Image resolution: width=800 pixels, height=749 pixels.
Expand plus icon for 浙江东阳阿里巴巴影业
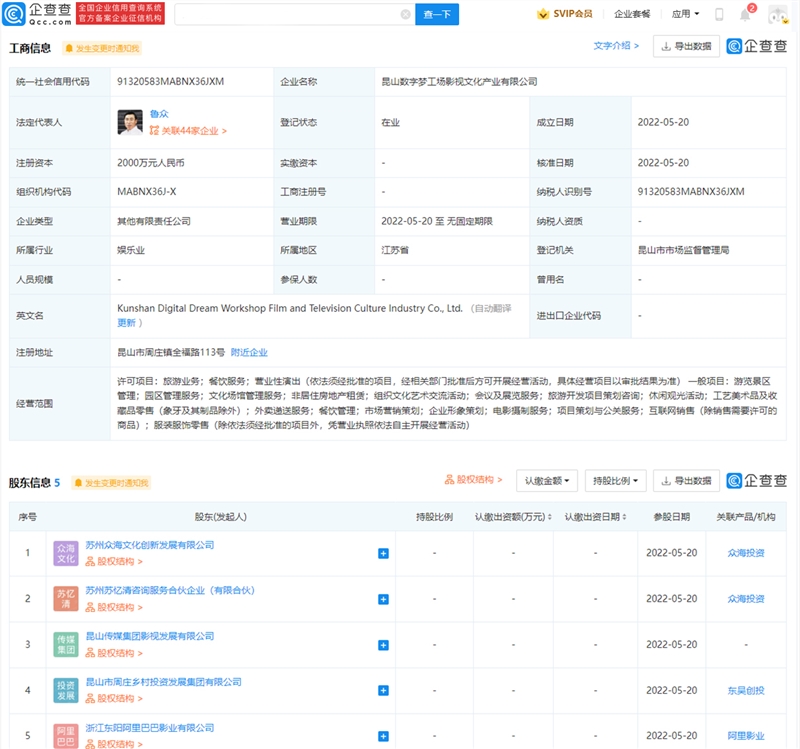(383, 736)
